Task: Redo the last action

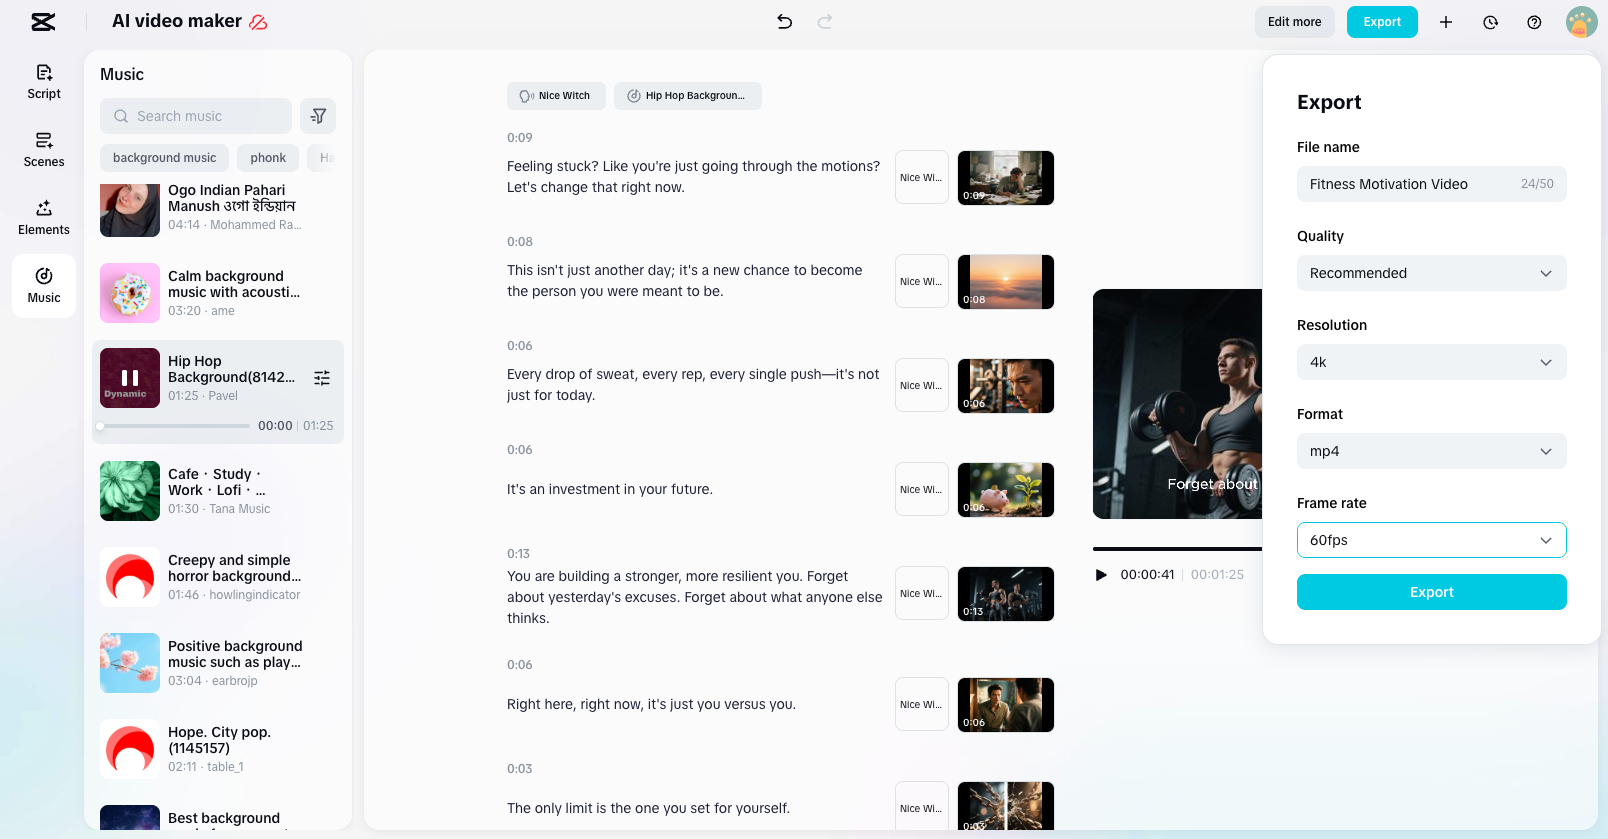Action: [825, 22]
